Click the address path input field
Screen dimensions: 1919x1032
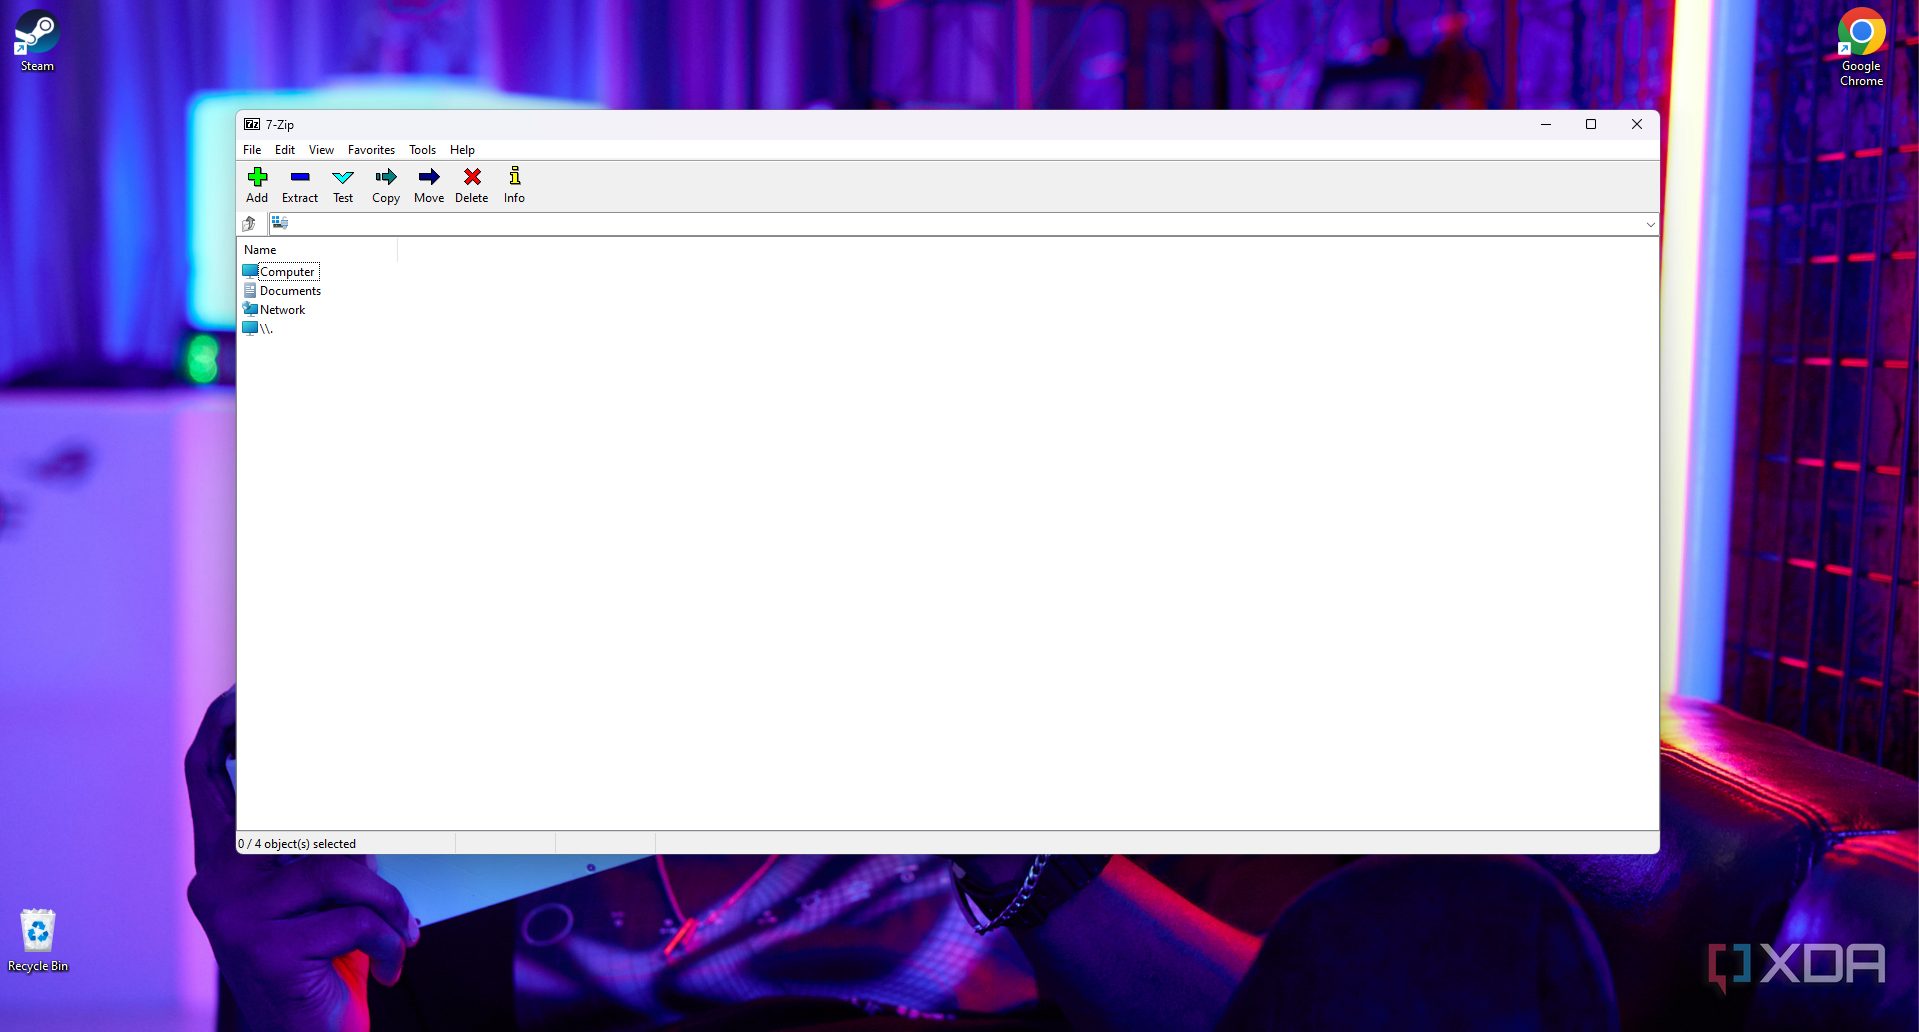[x=965, y=224]
